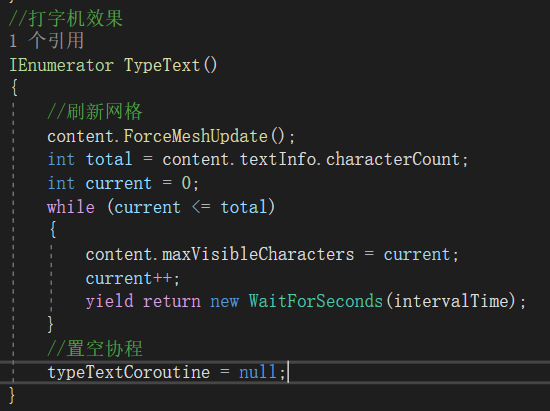
Task: Open the '1 个引用' CodeLens link
Action: pos(47,40)
